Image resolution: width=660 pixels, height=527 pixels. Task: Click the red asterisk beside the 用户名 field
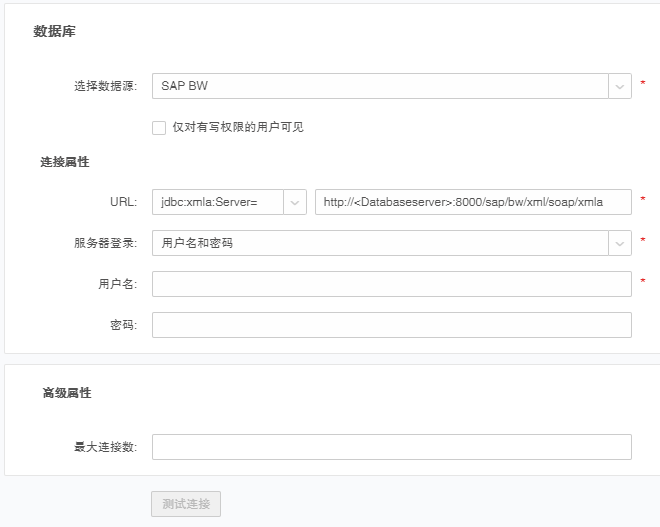(x=643, y=284)
